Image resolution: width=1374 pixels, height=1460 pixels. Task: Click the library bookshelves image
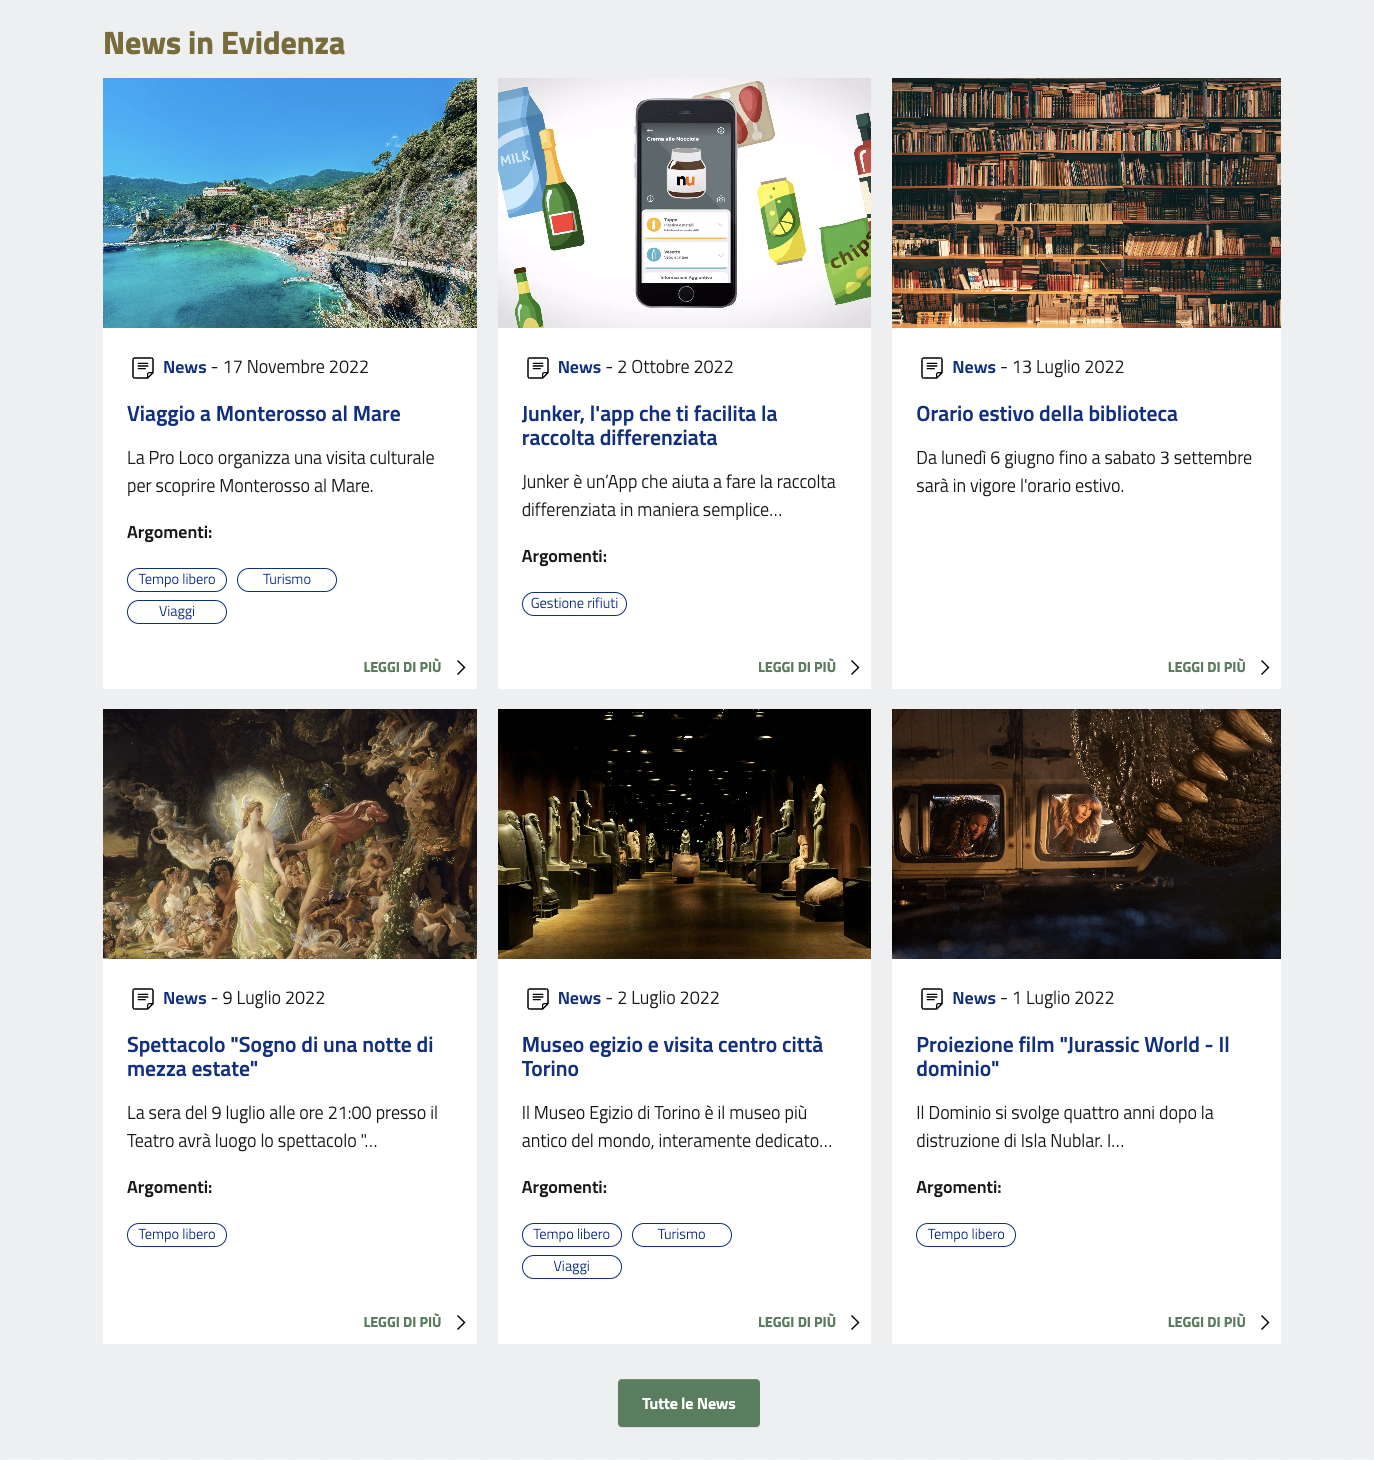[x=1086, y=203]
